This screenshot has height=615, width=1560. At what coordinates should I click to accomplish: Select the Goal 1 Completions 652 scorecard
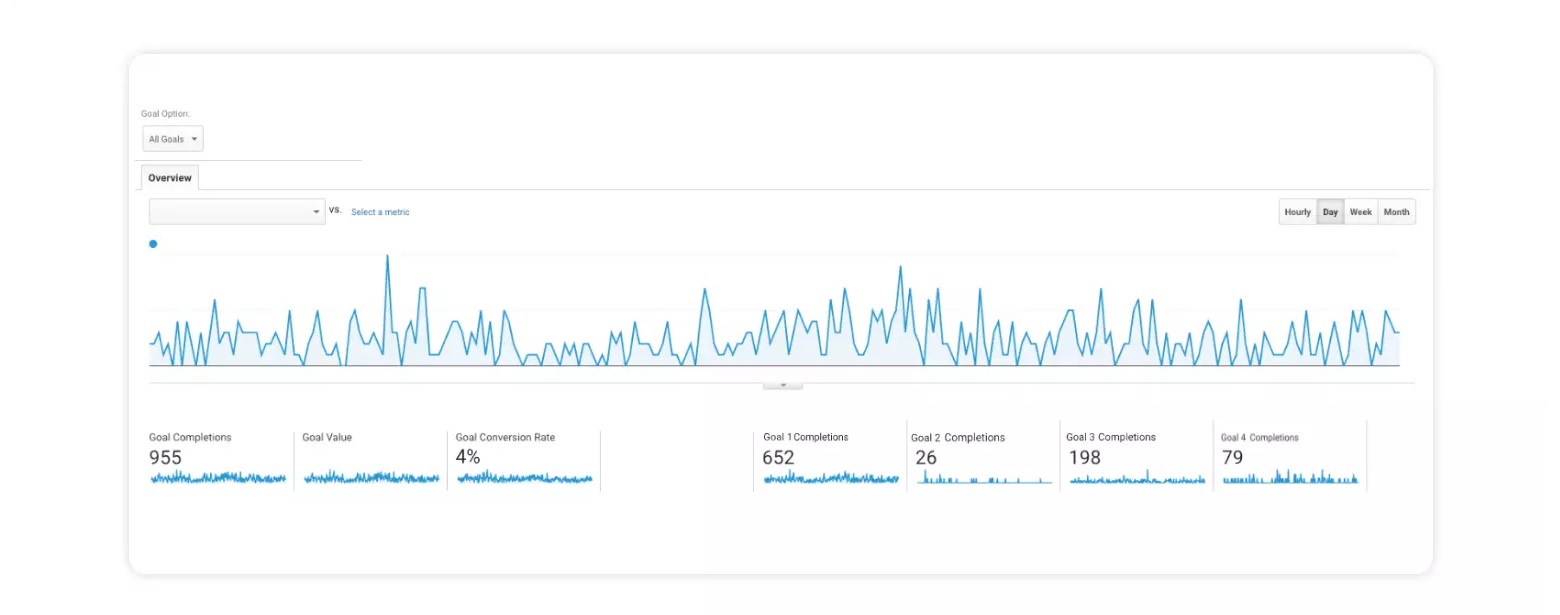[x=830, y=460]
